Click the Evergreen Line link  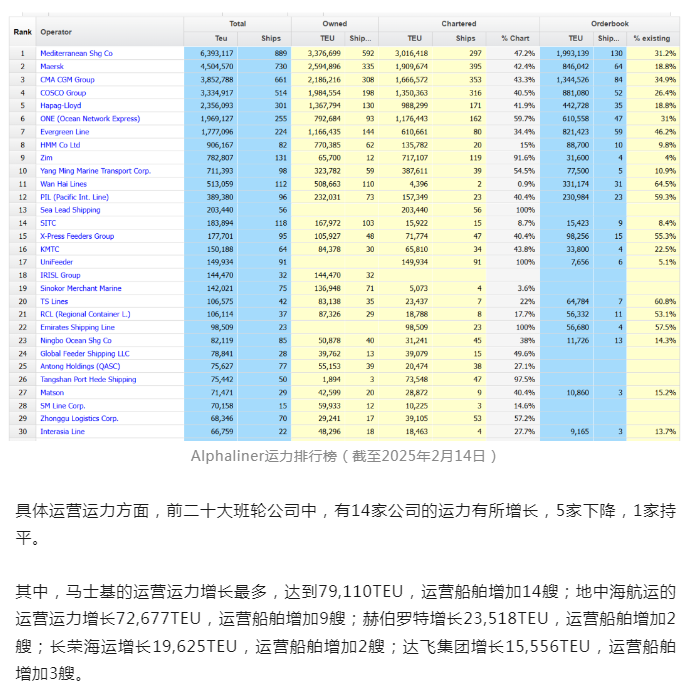click(65, 132)
